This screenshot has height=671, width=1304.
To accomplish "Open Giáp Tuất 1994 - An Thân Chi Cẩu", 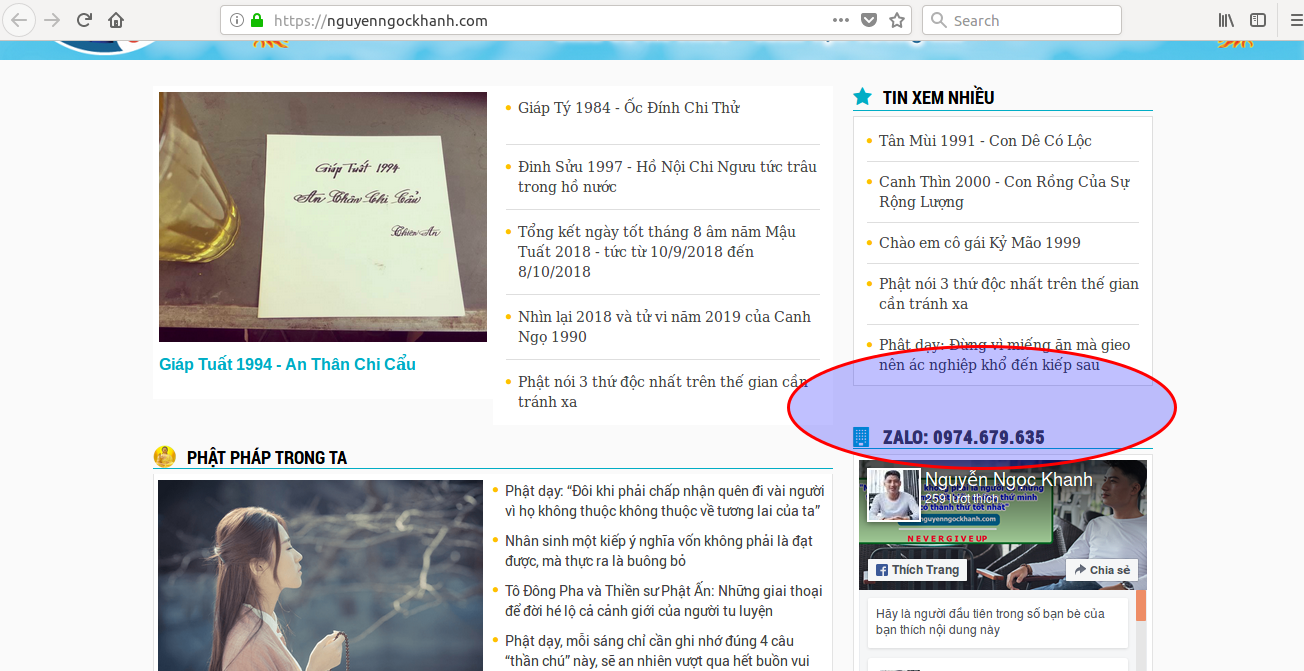I will [x=288, y=364].
